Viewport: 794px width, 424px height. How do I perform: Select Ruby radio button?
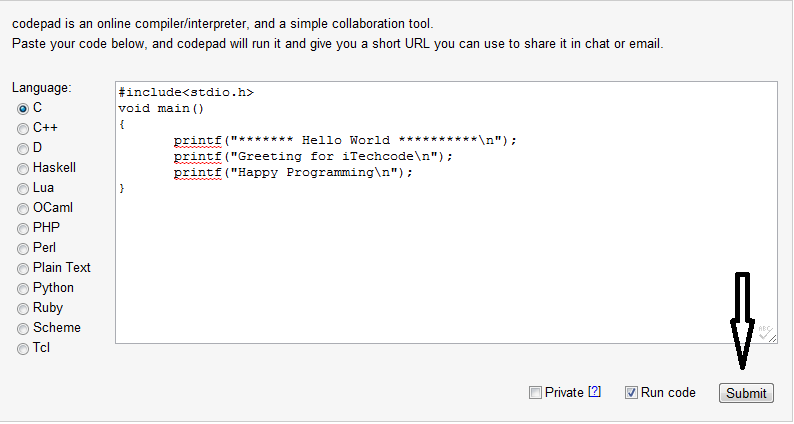(x=23, y=309)
